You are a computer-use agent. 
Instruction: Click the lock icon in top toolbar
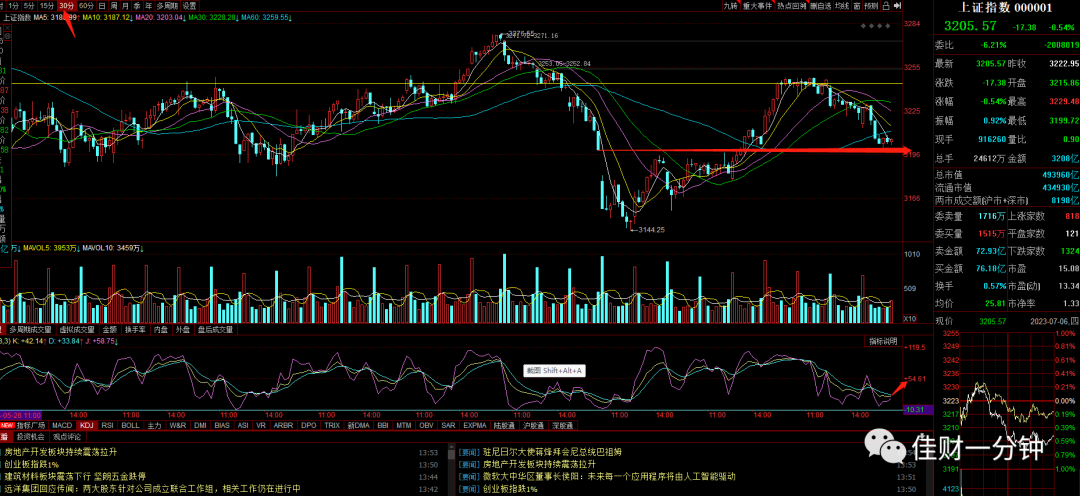(x=888, y=6)
